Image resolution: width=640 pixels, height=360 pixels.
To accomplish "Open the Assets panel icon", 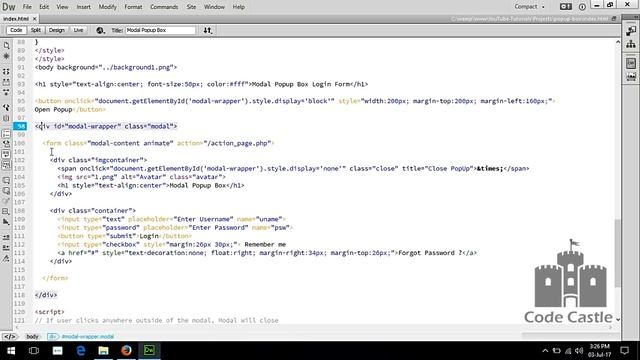I will 631,77.
